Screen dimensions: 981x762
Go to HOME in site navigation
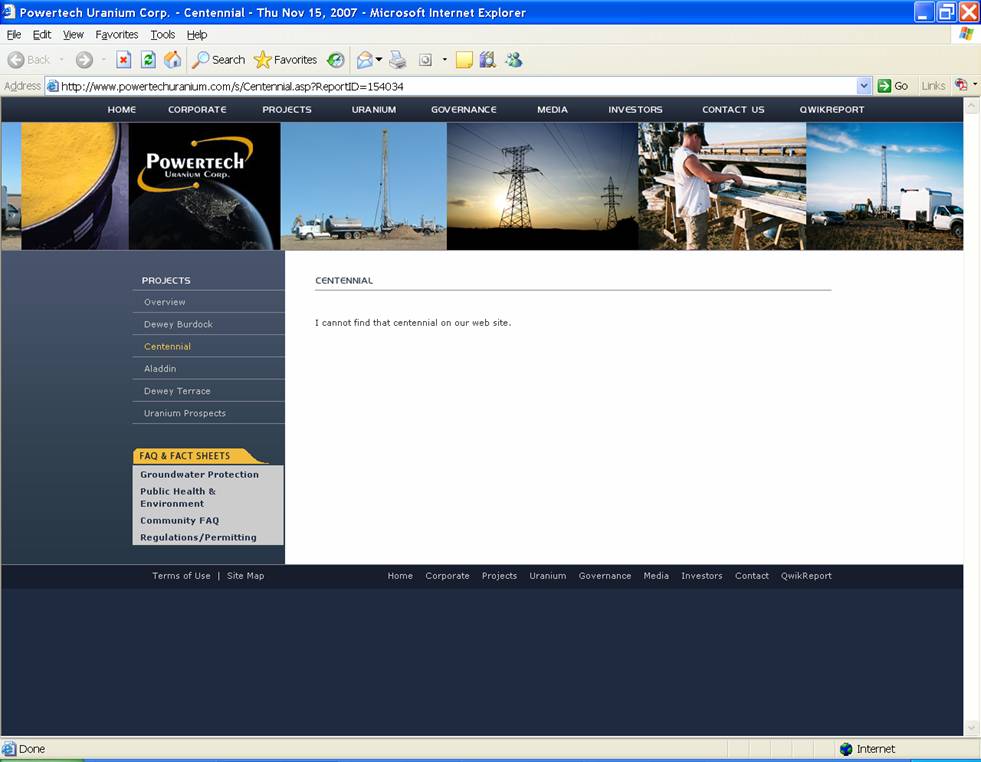coord(121,109)
